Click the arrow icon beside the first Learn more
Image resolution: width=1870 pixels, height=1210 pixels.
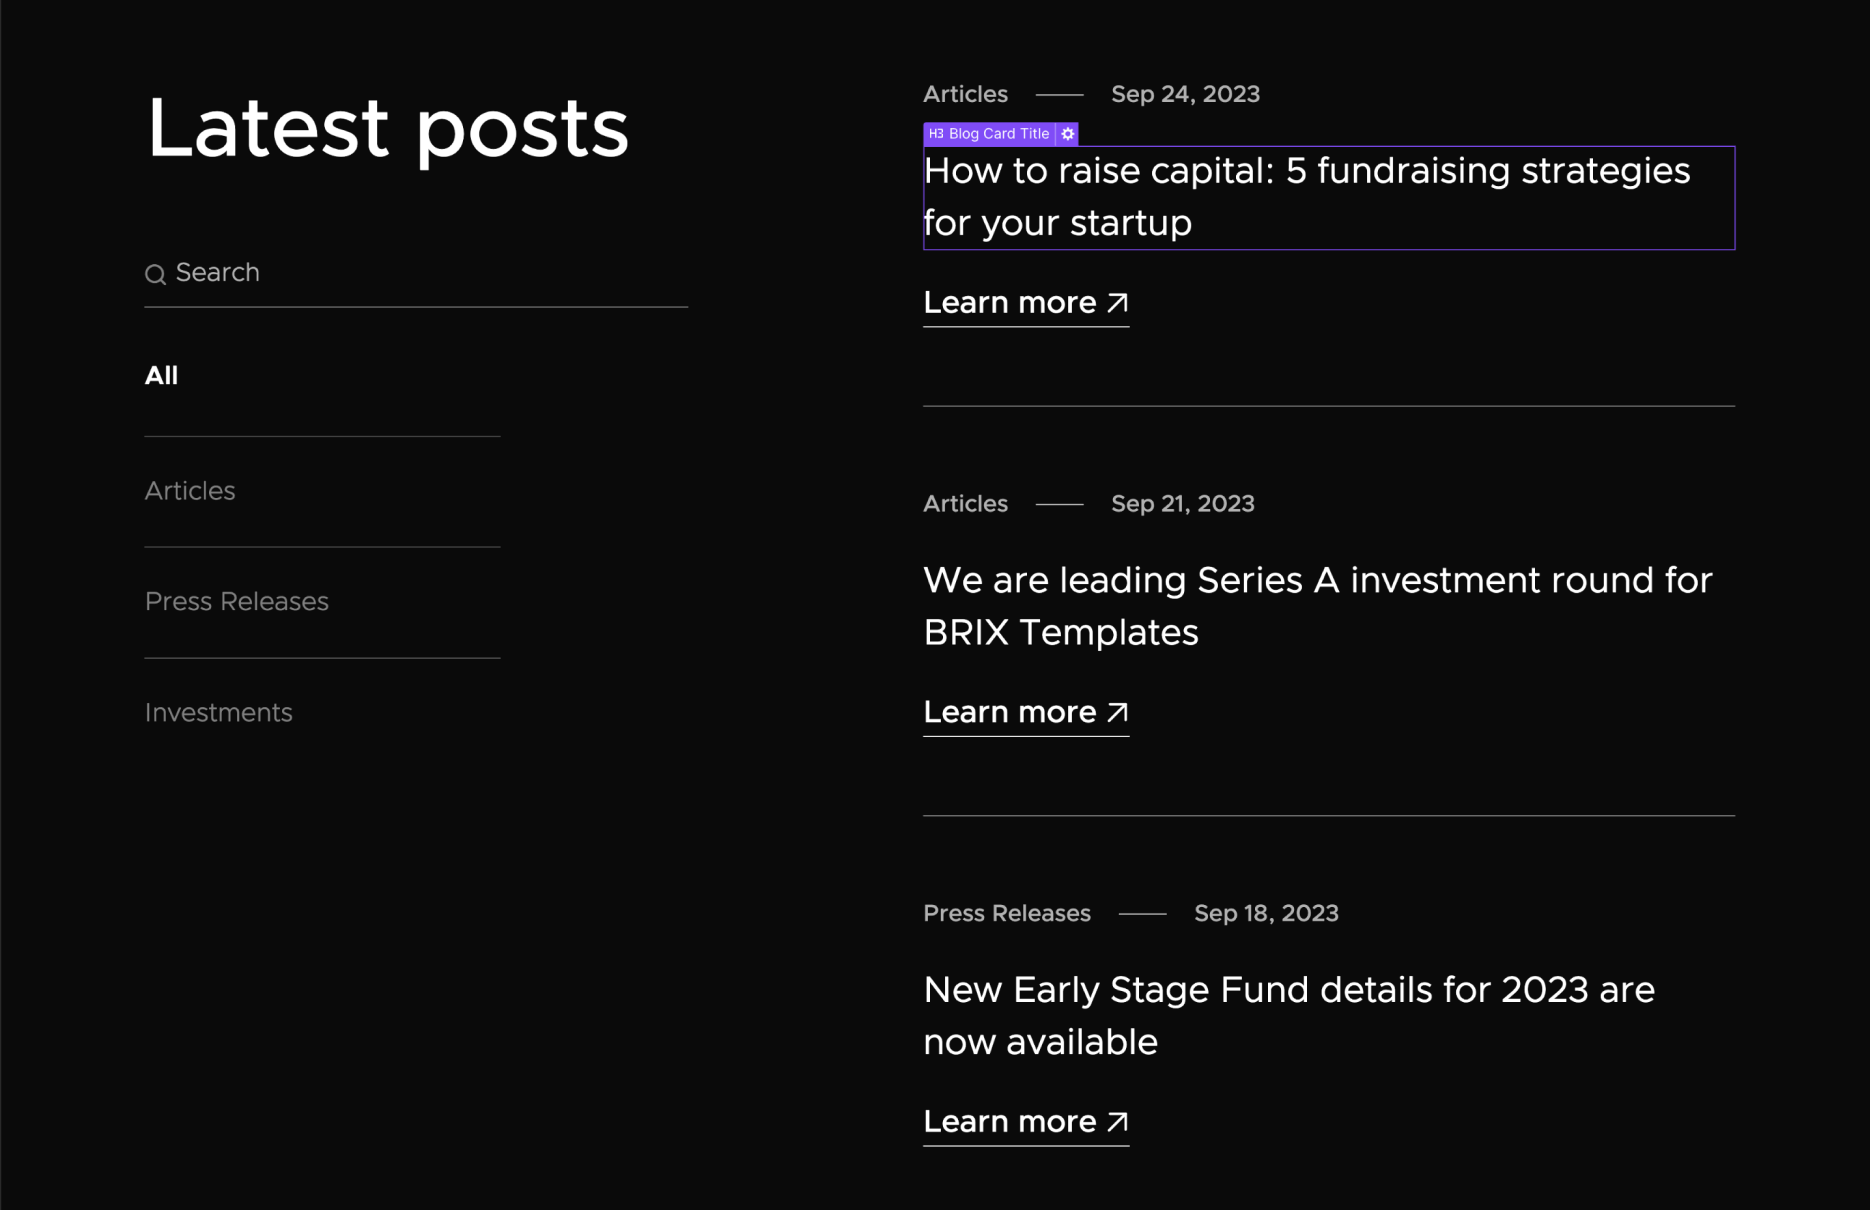pyautogui.click(x=1117, y=301)
